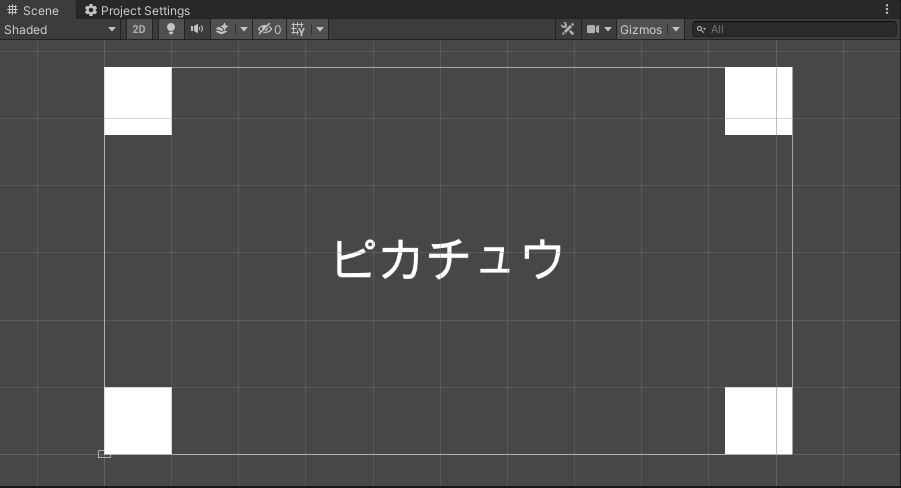Select the top-left white square image
This screenshot has width=901, height=488.
click(x=138, y=101)
